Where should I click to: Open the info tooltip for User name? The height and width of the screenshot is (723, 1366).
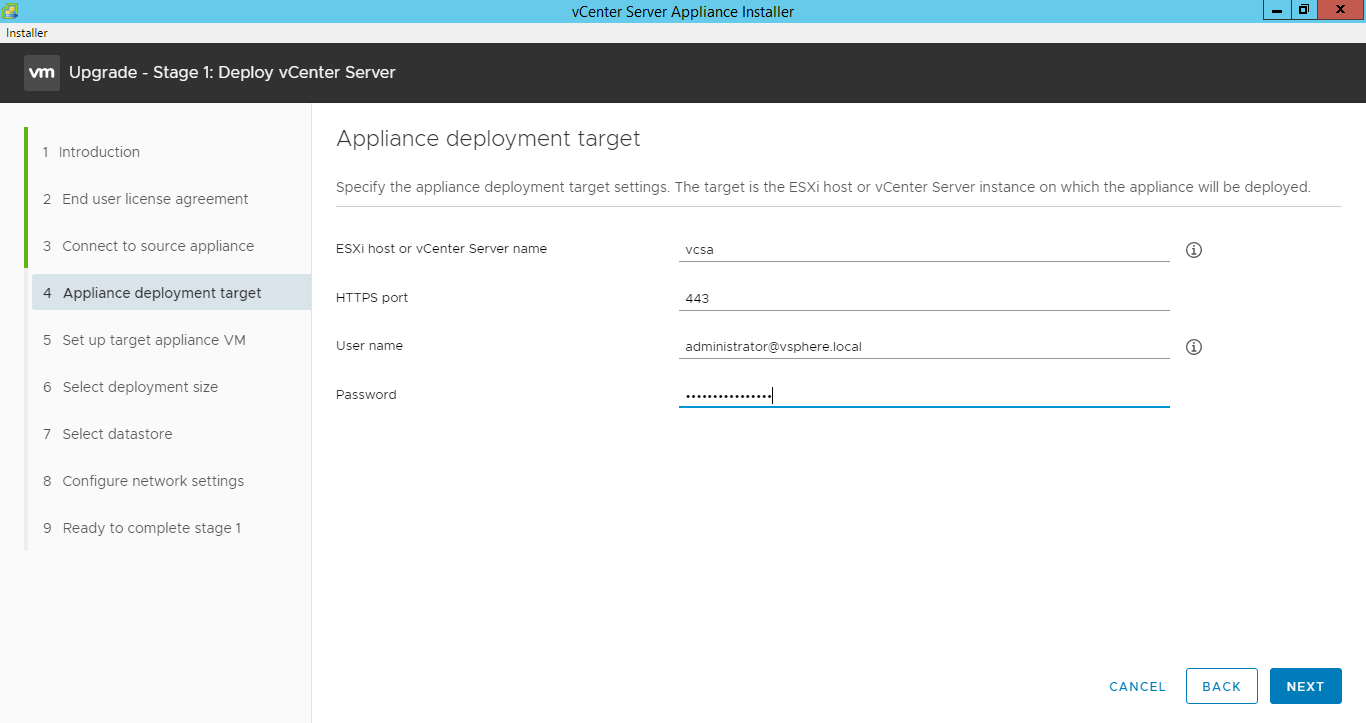(x=1193, y=346)
